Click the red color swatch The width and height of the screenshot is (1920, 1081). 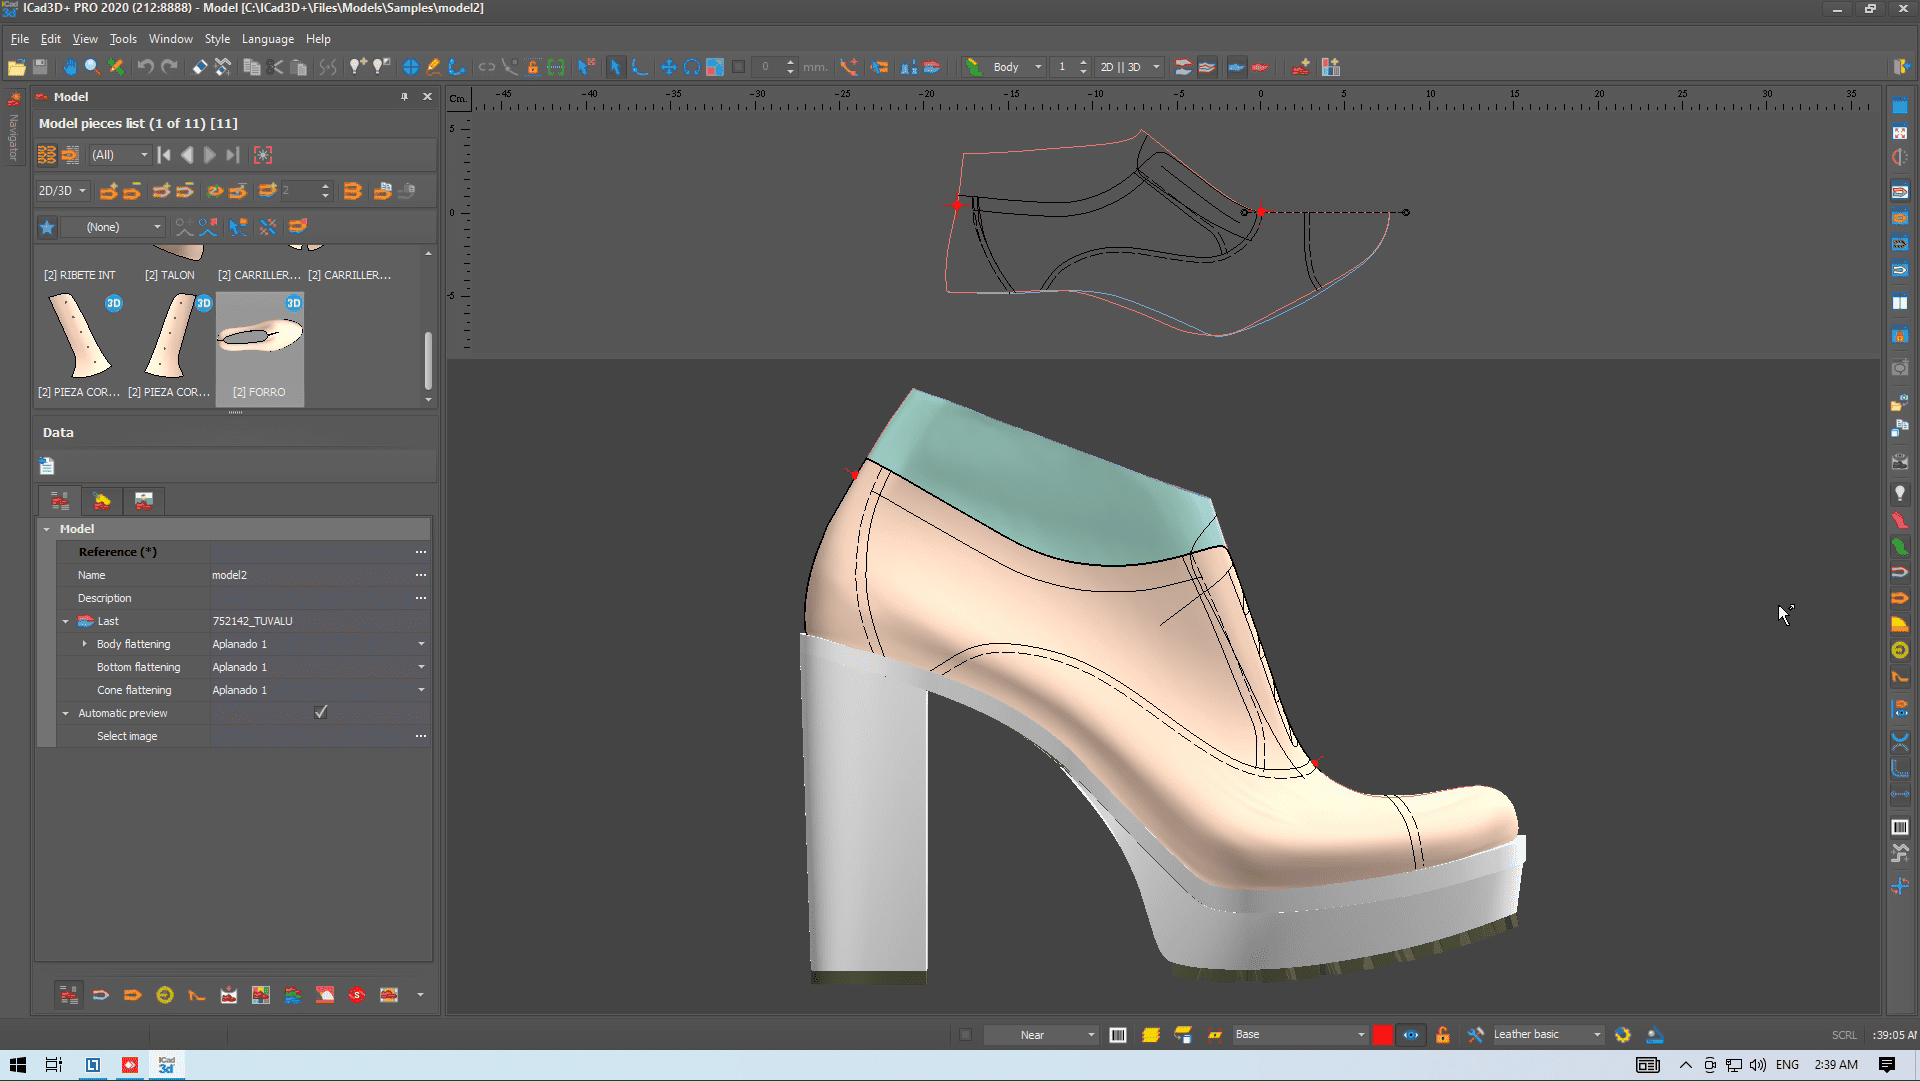click(1382, 1035)
